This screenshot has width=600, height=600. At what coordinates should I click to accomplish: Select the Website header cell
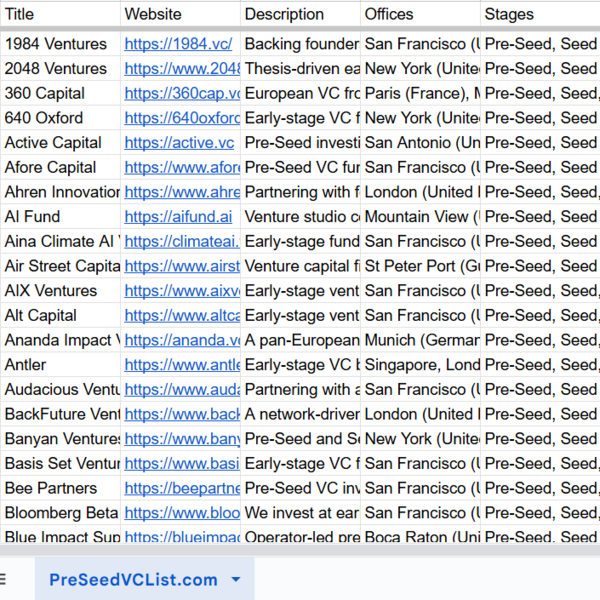pos(180,14)
